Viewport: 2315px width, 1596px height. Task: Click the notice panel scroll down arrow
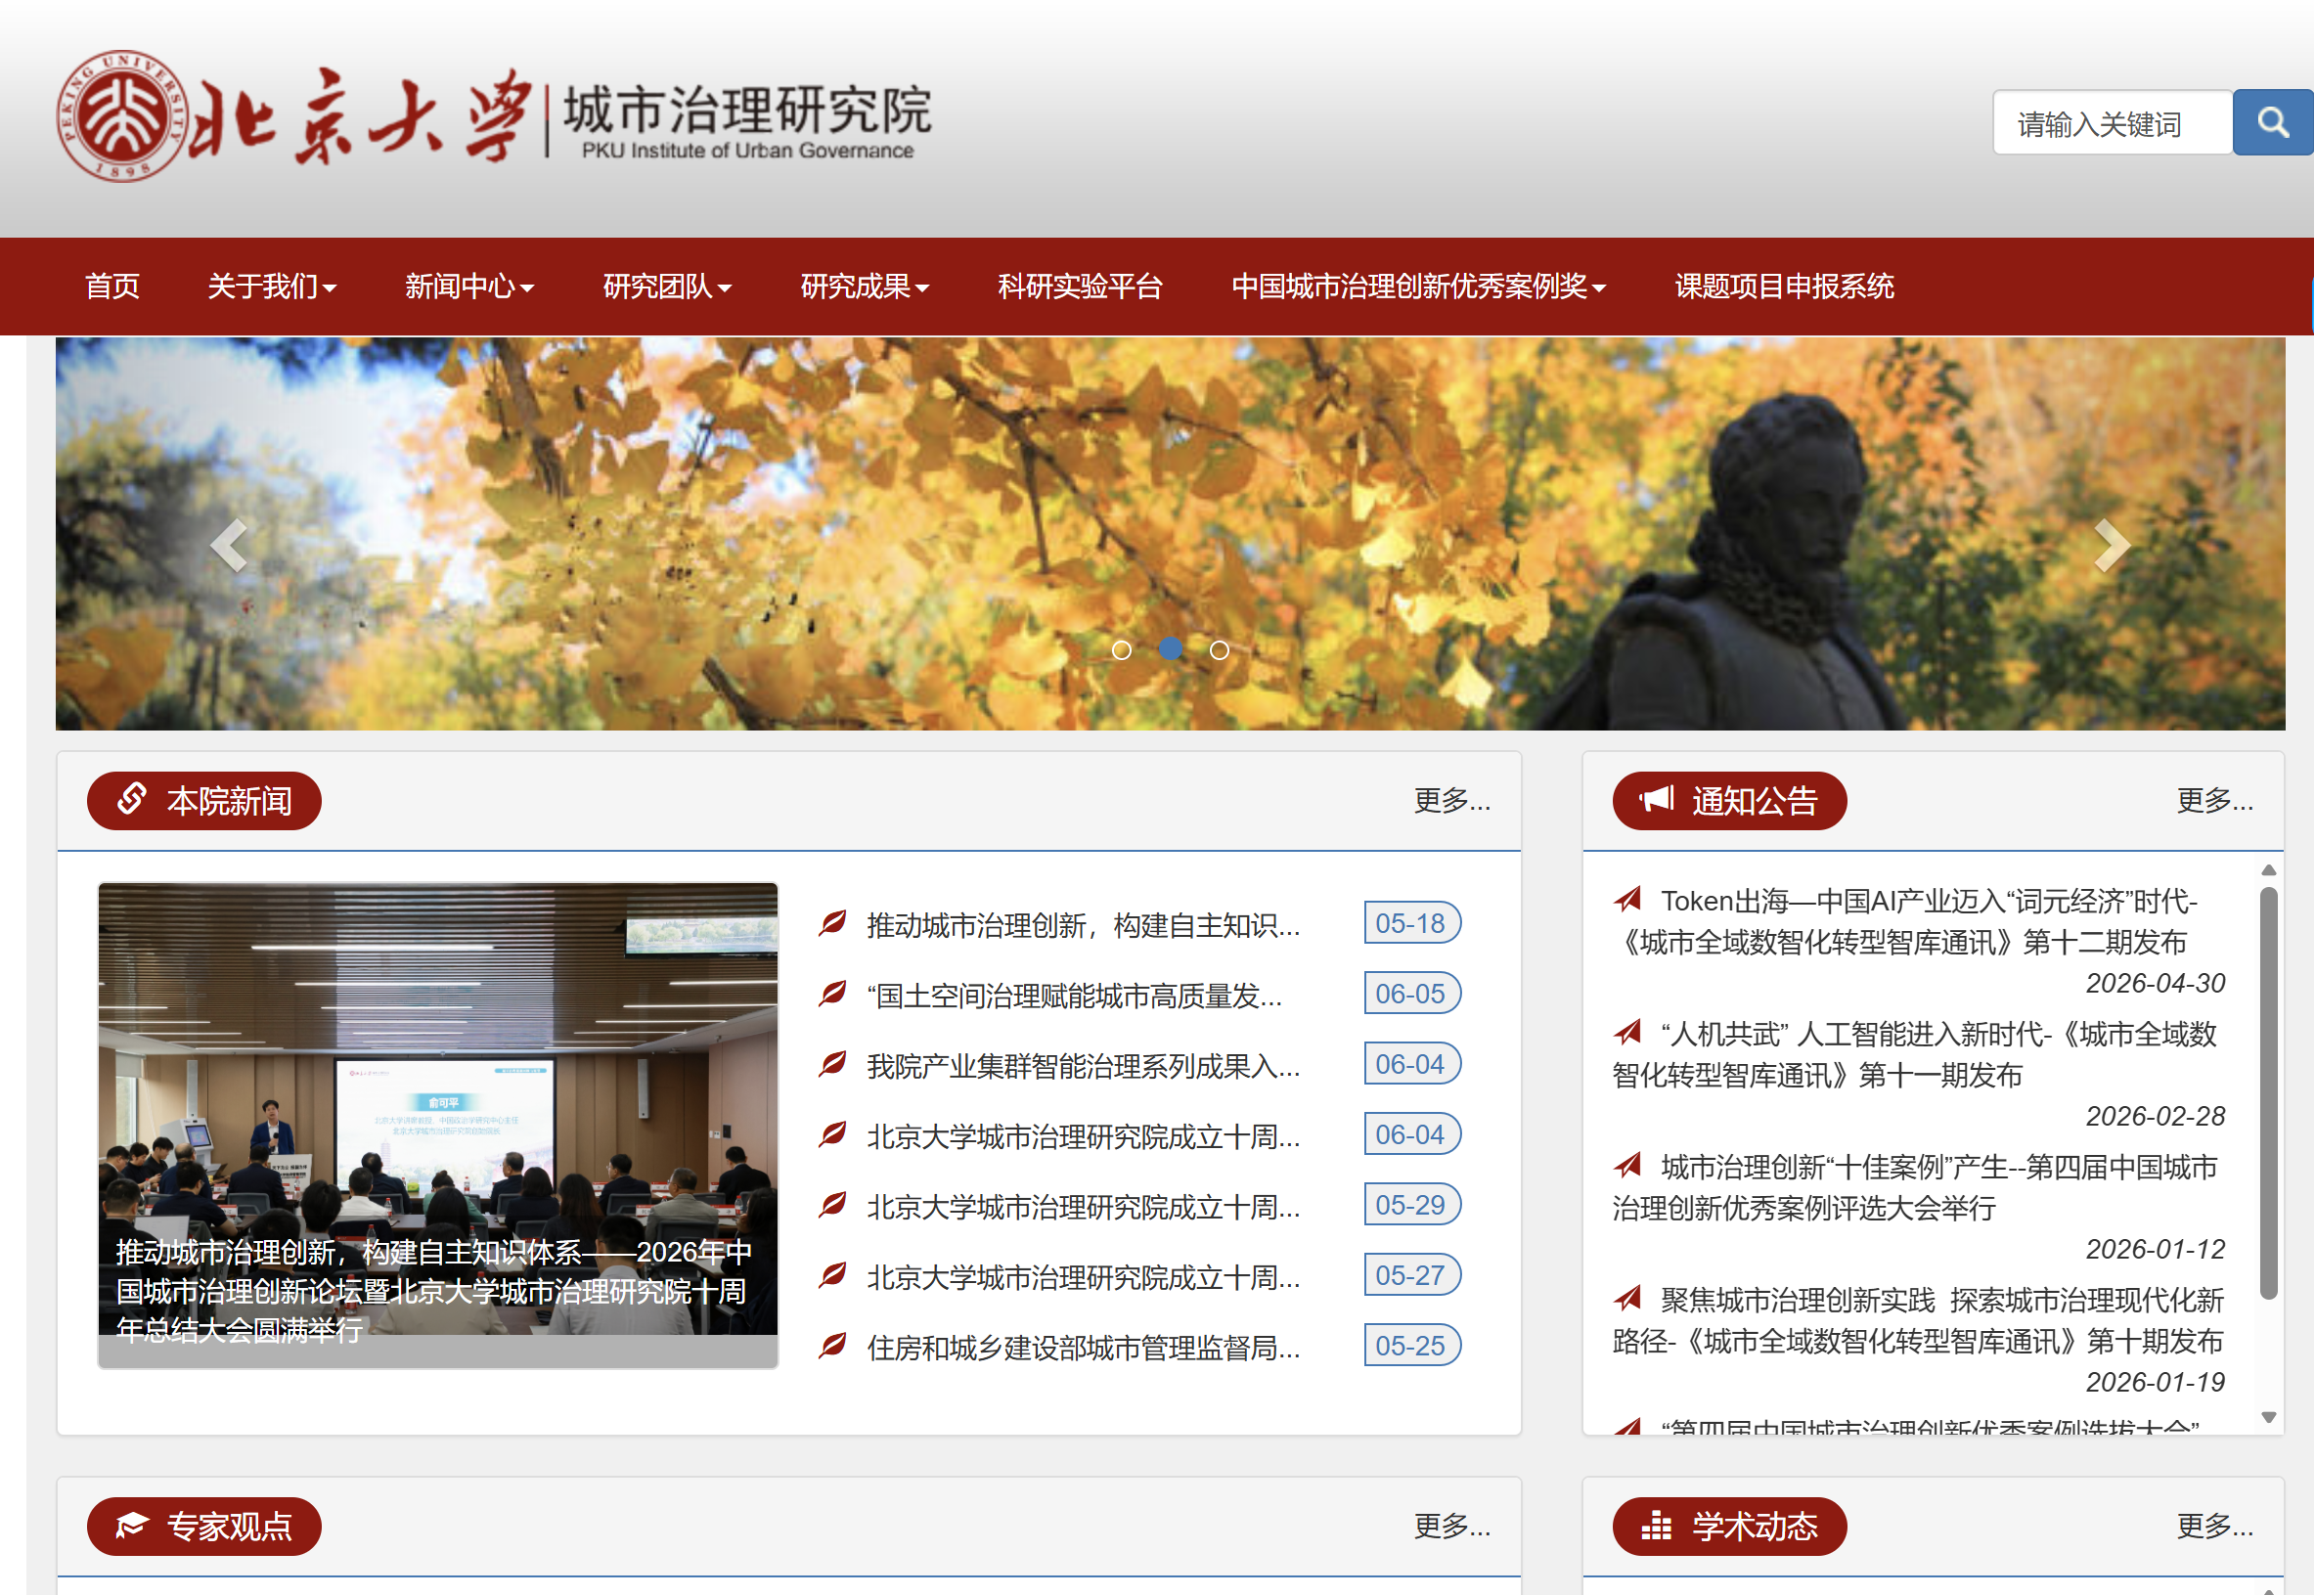click(2269, 1417)
